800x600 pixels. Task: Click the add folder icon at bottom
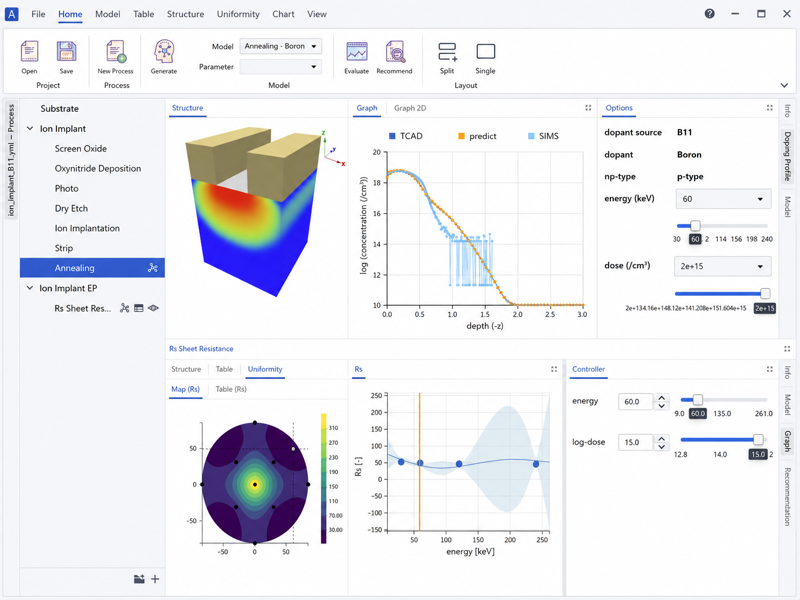point(139,579)
